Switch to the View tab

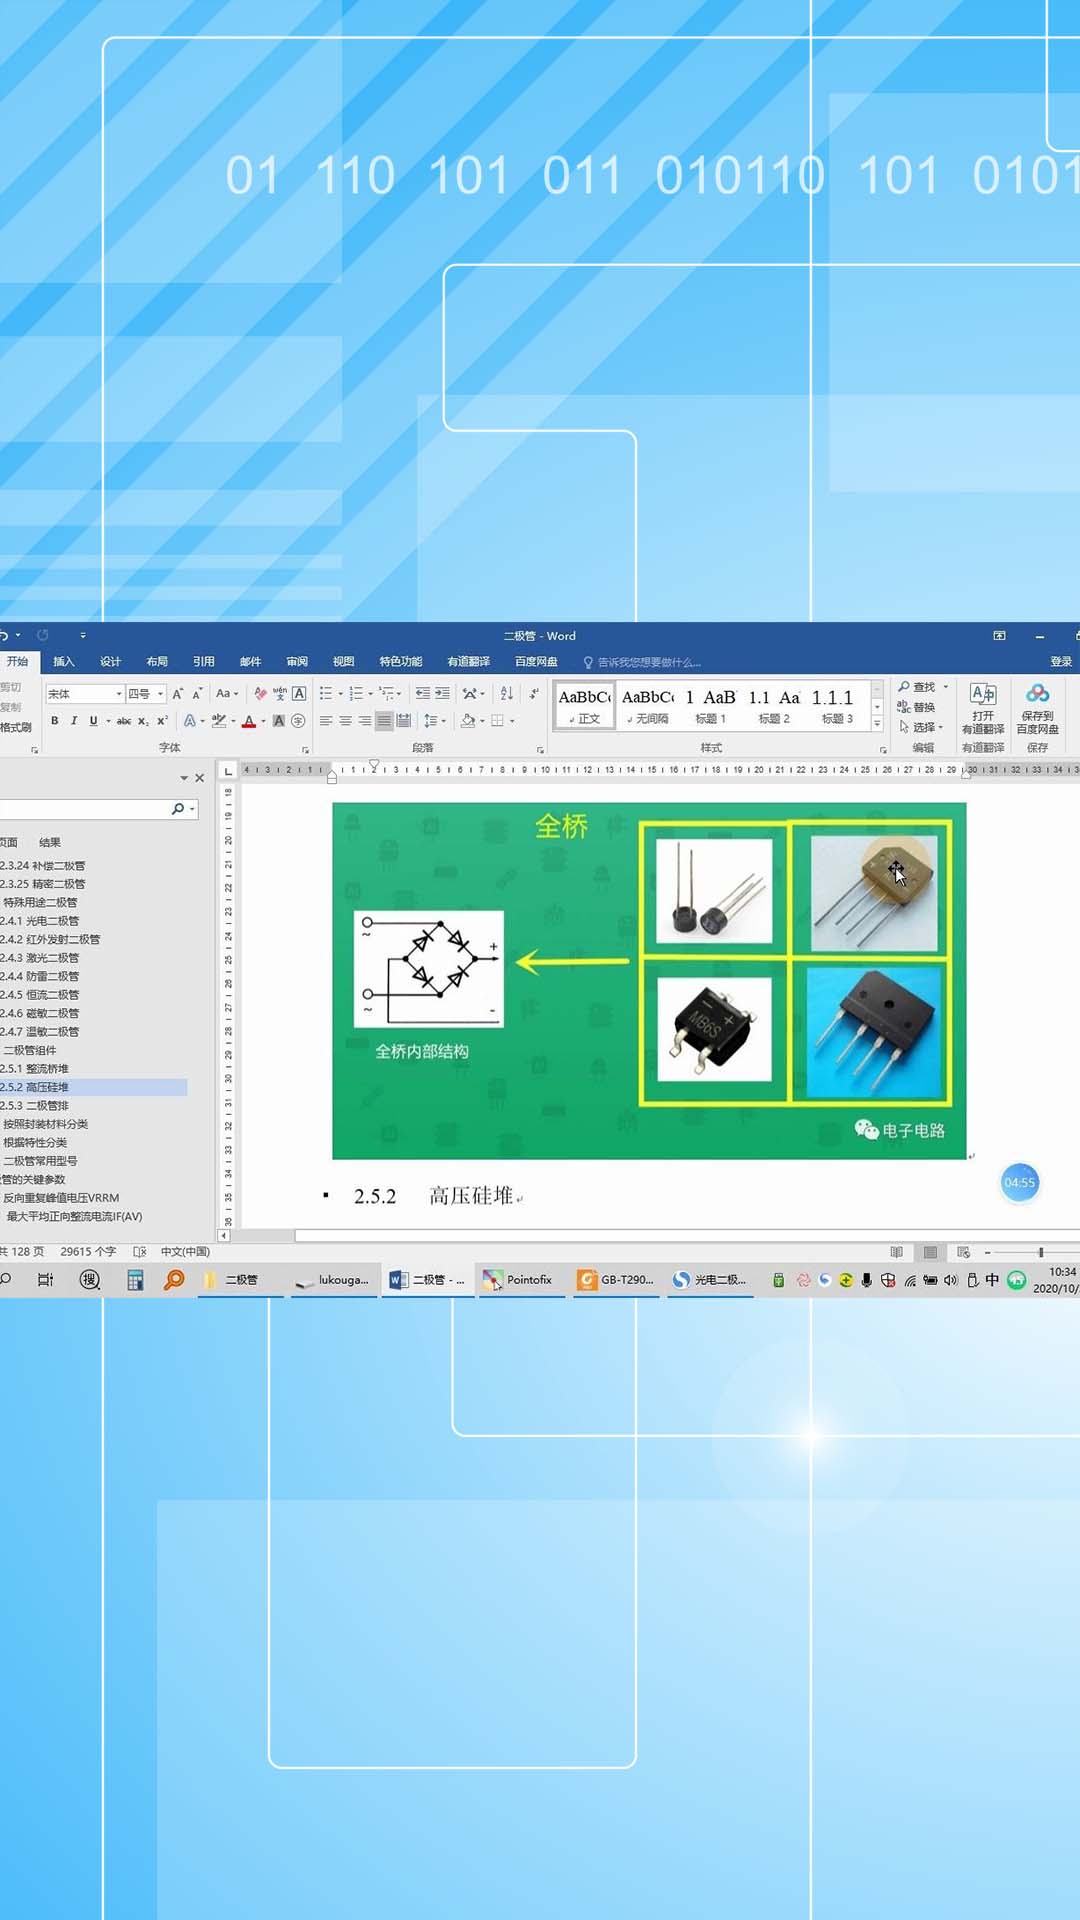344,662
